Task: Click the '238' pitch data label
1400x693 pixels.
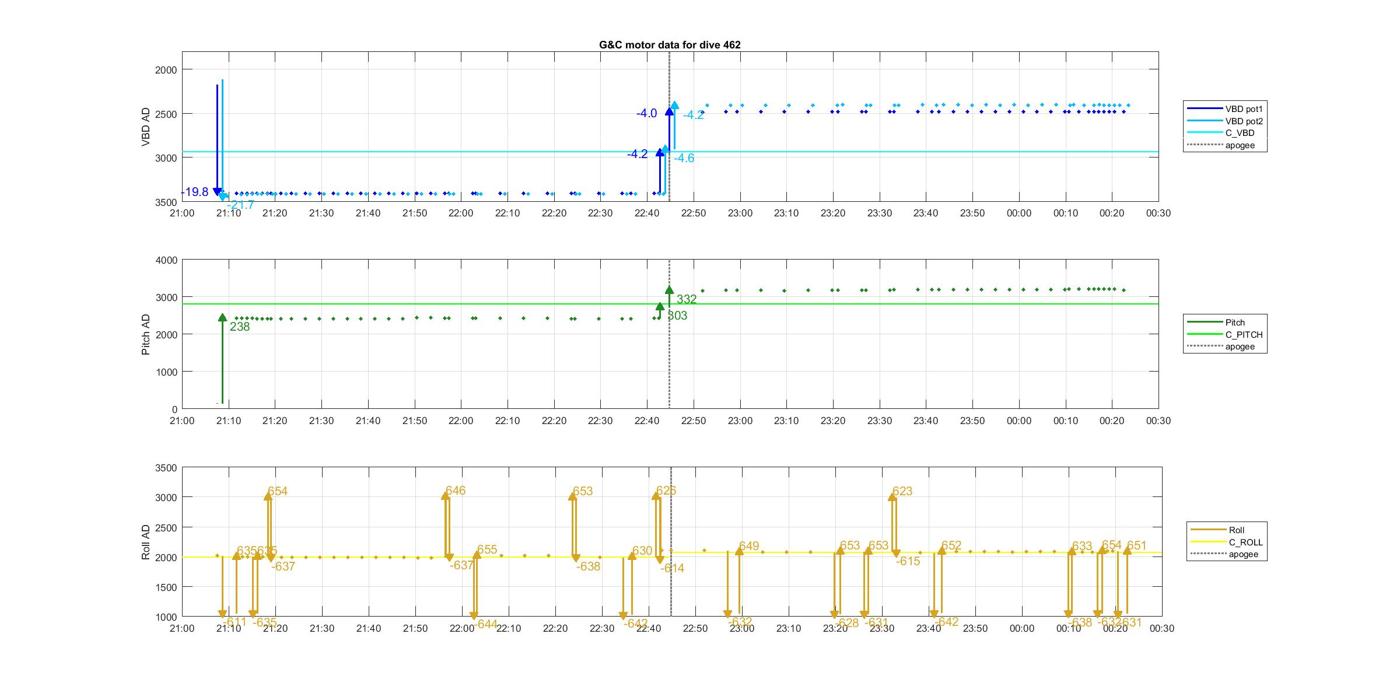Action: pos(240,327)
